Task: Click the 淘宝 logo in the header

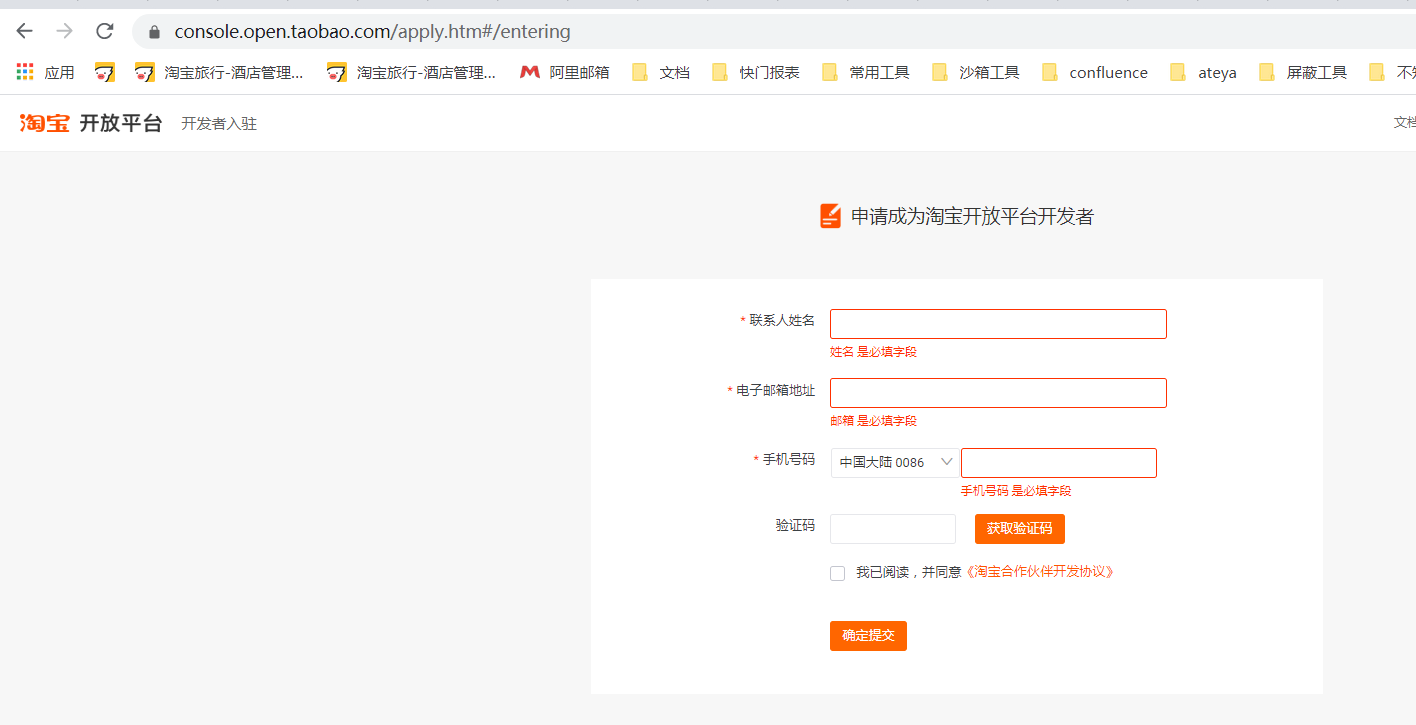Action: pos(45,123)
